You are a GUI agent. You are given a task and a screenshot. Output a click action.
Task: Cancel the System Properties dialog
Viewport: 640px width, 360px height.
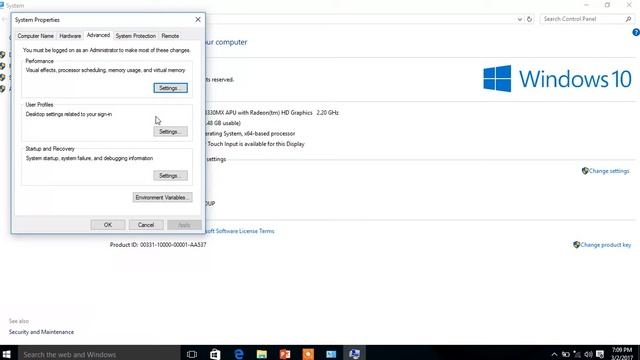point(146,225)
